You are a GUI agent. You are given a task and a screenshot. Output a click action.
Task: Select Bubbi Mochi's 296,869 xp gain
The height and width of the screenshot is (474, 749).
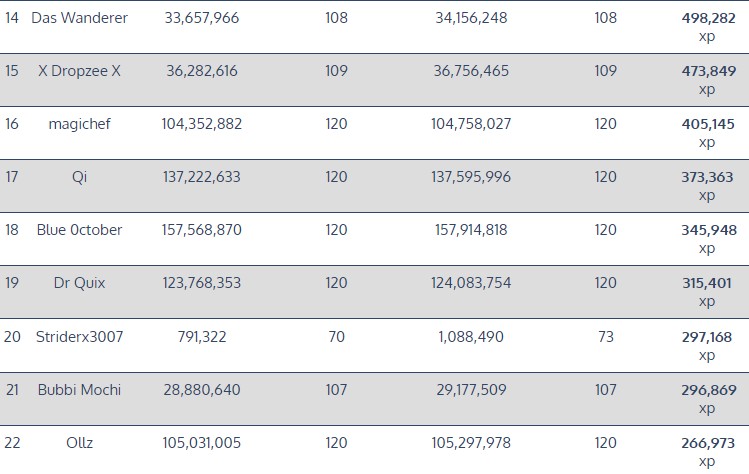(707, 389)
